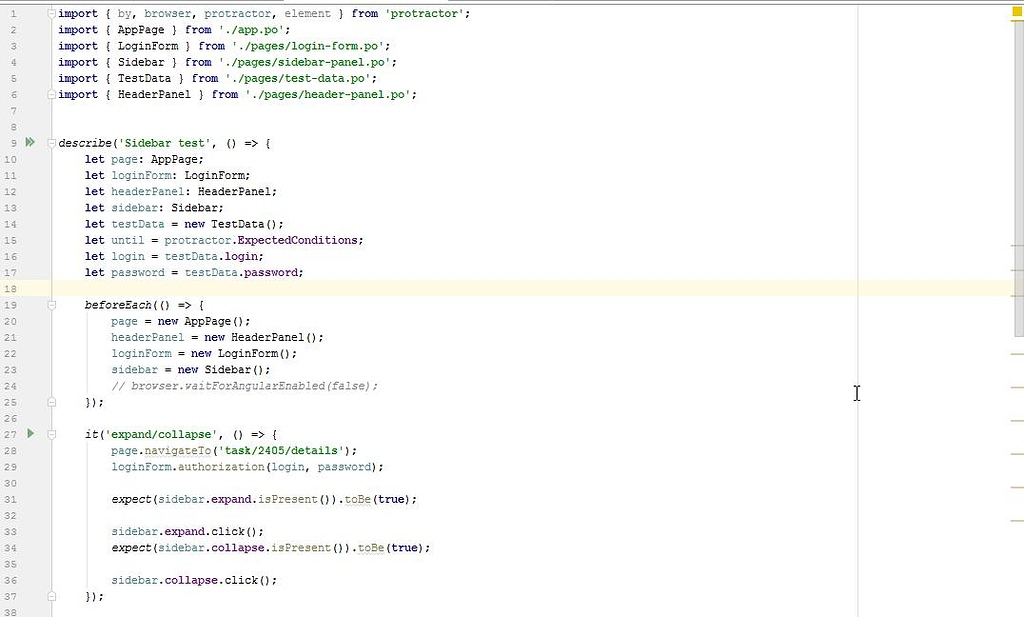Run the 'Sidebar test' describe suite from gutter
The image size is (1024, 617).
tap(30, 143)
